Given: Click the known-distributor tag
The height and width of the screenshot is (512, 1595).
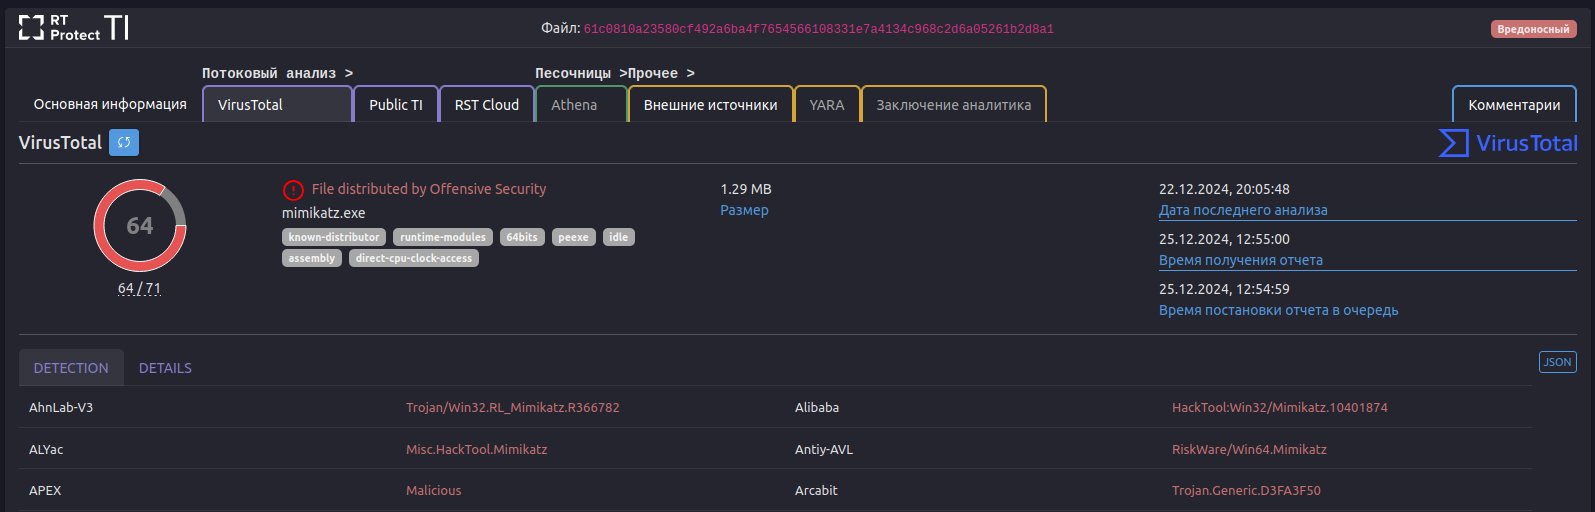Looking at the screenshot, I should tap(334, 237).
